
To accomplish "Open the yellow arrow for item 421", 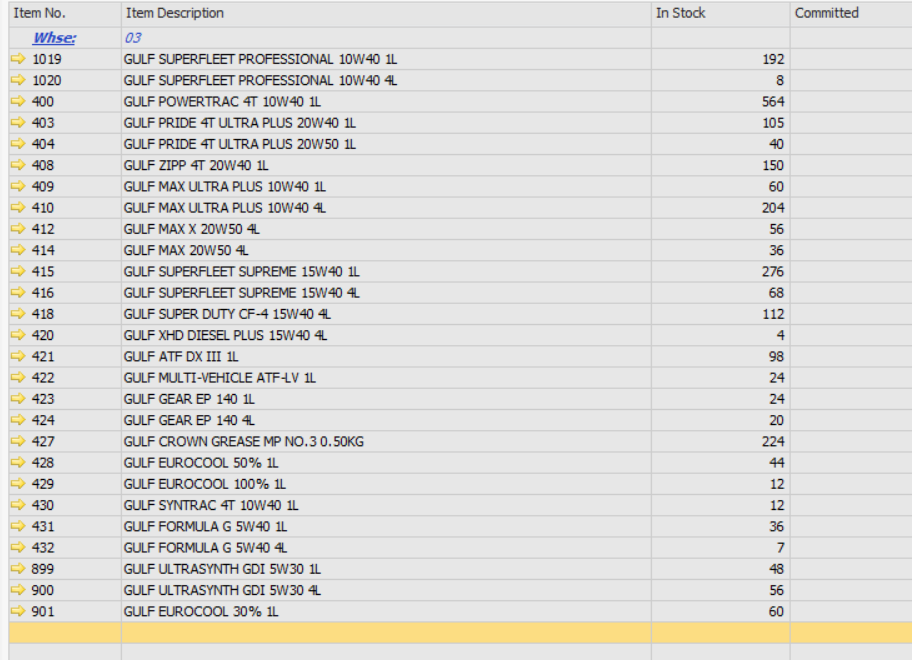I will click(18, 356).
